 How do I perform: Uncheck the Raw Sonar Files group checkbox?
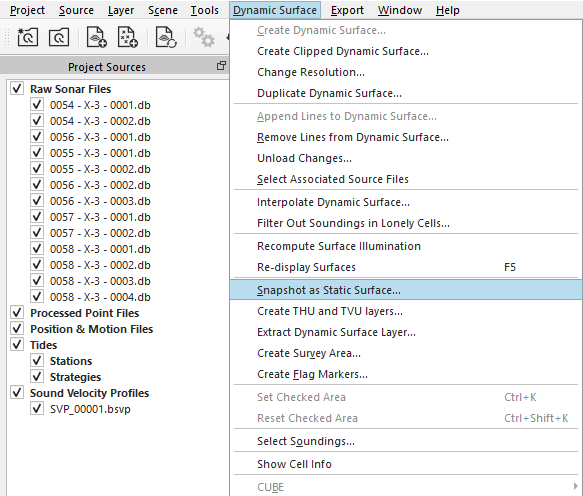point(17,89)
